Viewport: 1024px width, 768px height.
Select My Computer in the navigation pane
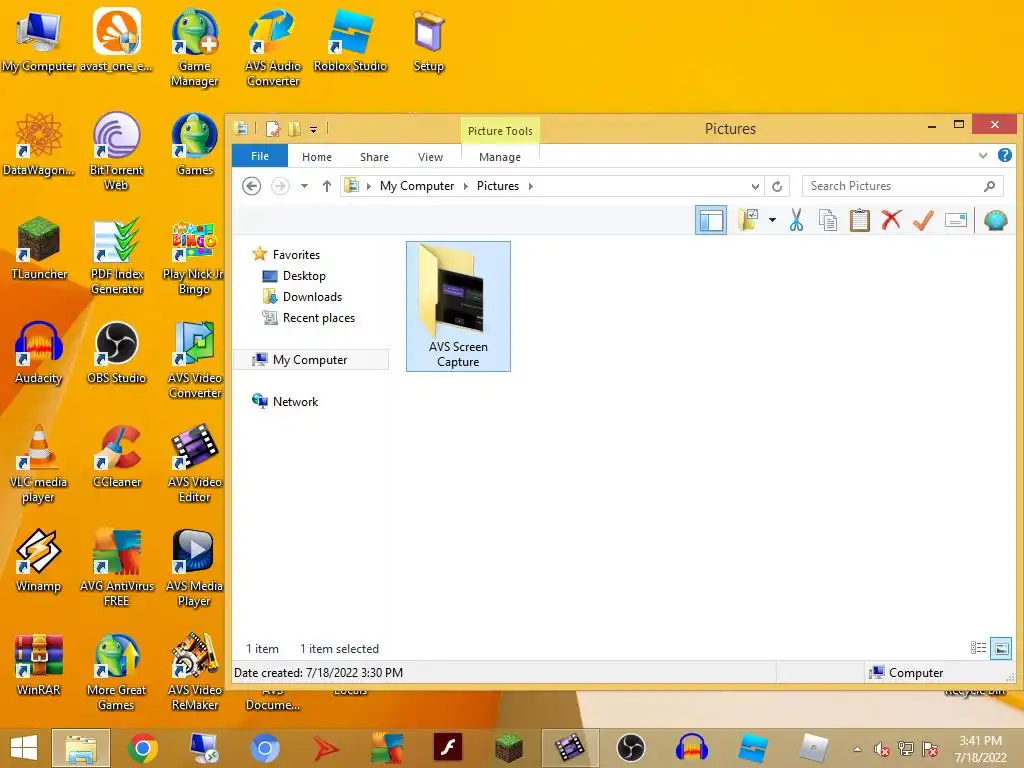coord(310,359)
